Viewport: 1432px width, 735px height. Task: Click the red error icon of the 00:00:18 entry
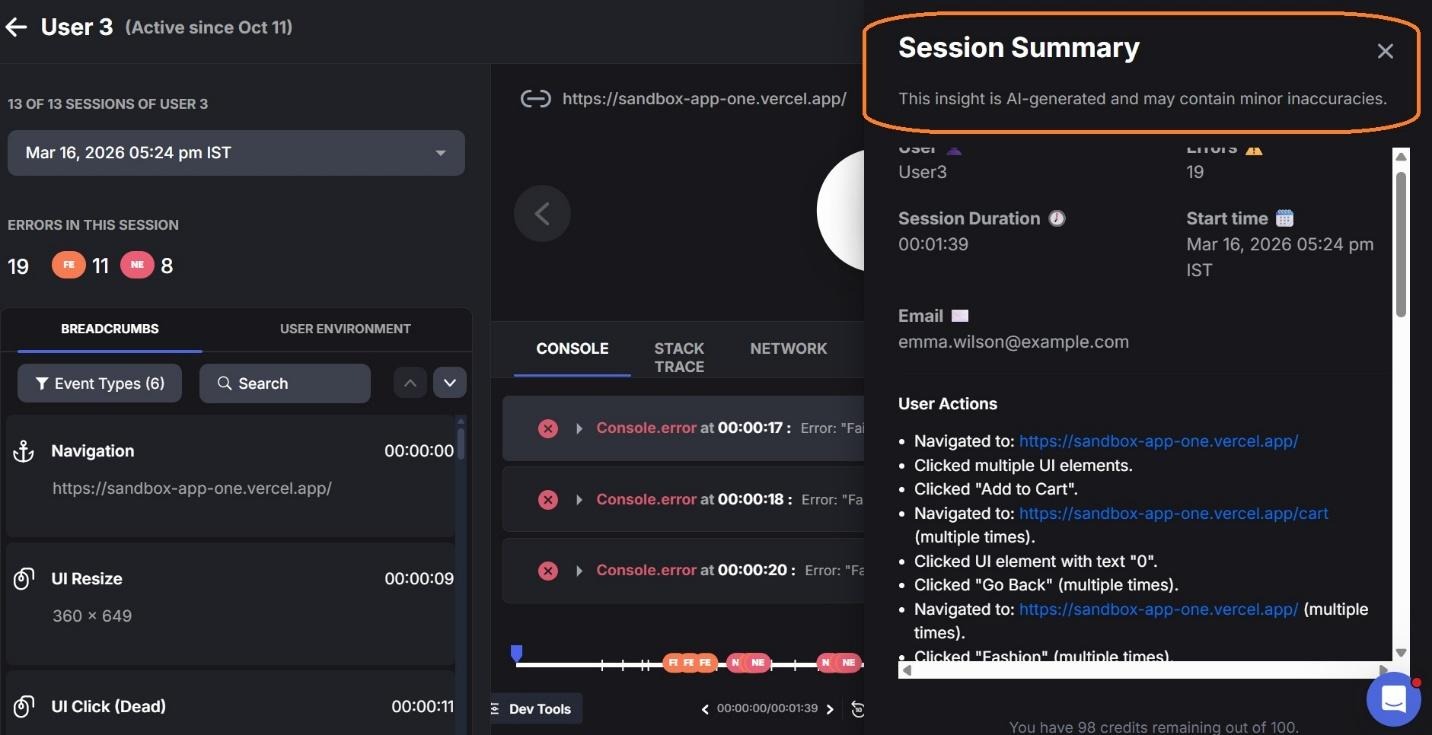point(548,499)
